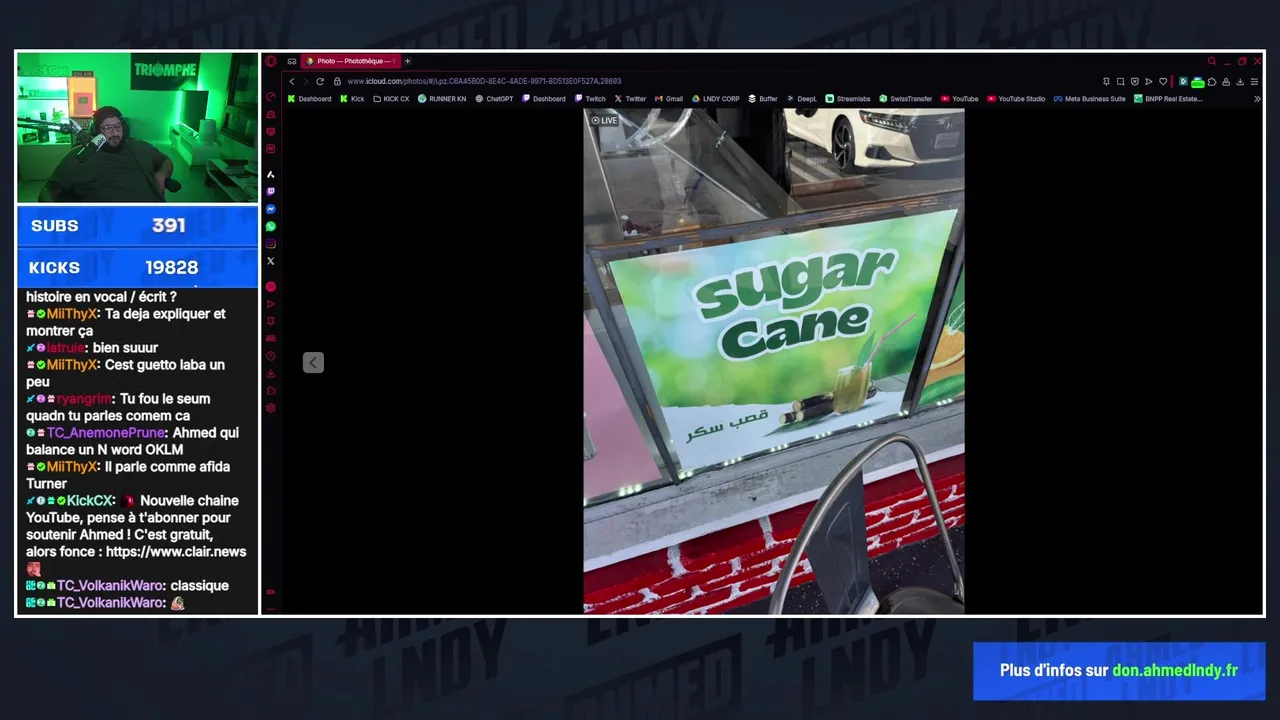Open the YouTube Studio bookmark
Viewport: 1280px width, 720px height.
pos(1016,99)
